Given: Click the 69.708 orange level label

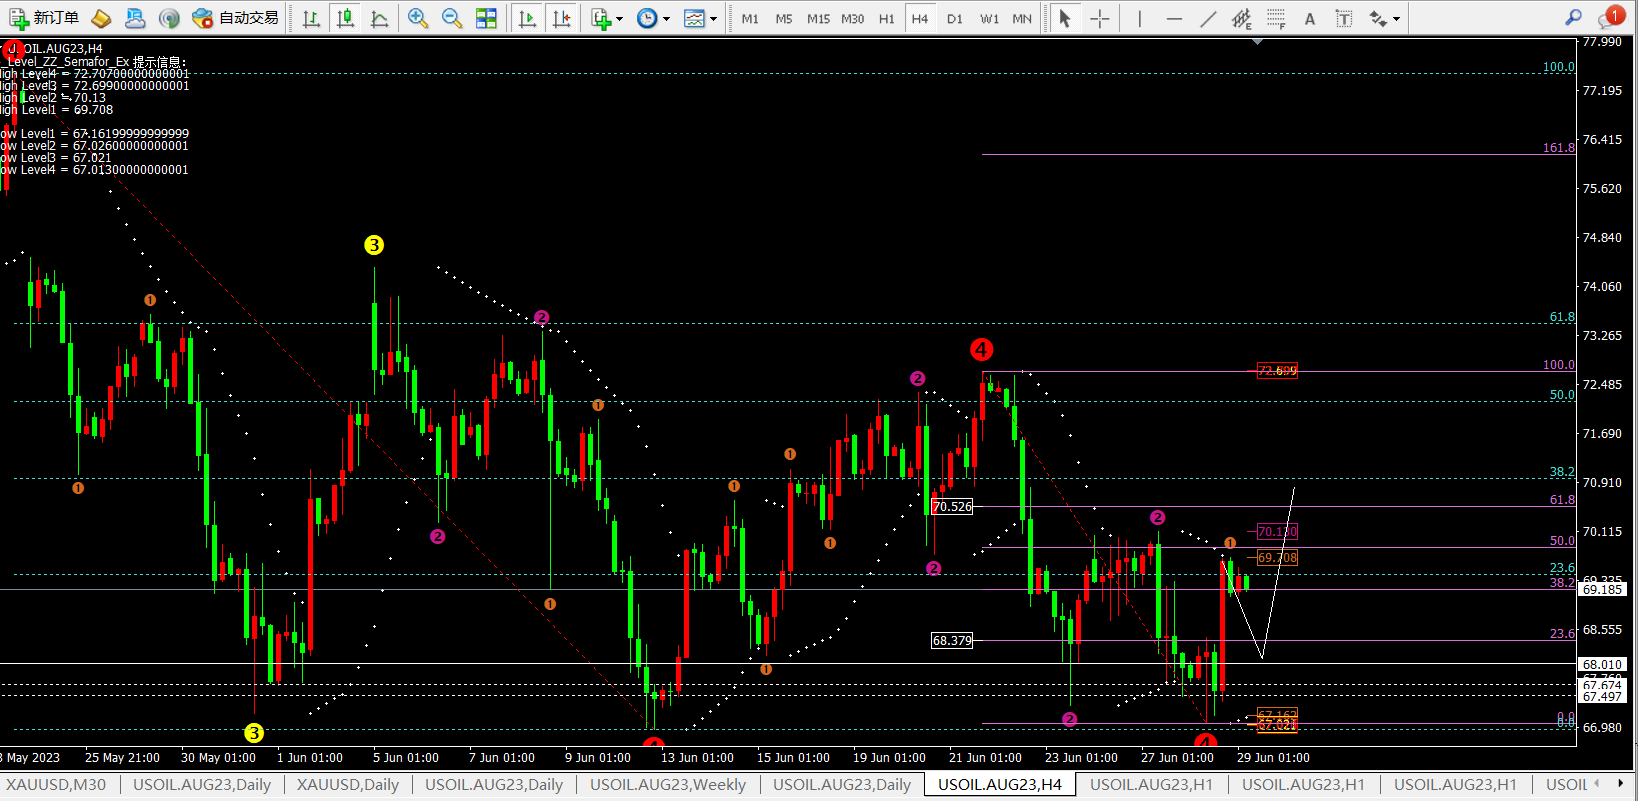Looking at the screenshot, I should point(1277,558).
